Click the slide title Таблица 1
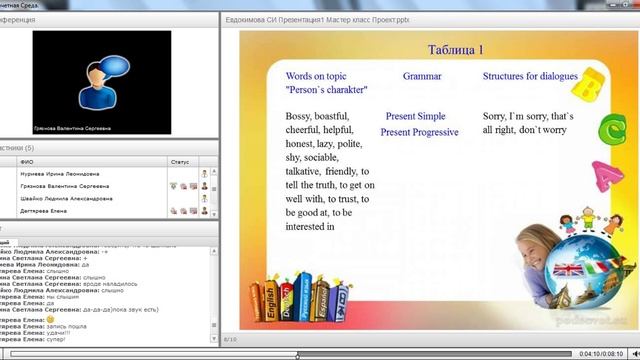The image size is (640, 360). pyautogui.click(x=456, y=50)
